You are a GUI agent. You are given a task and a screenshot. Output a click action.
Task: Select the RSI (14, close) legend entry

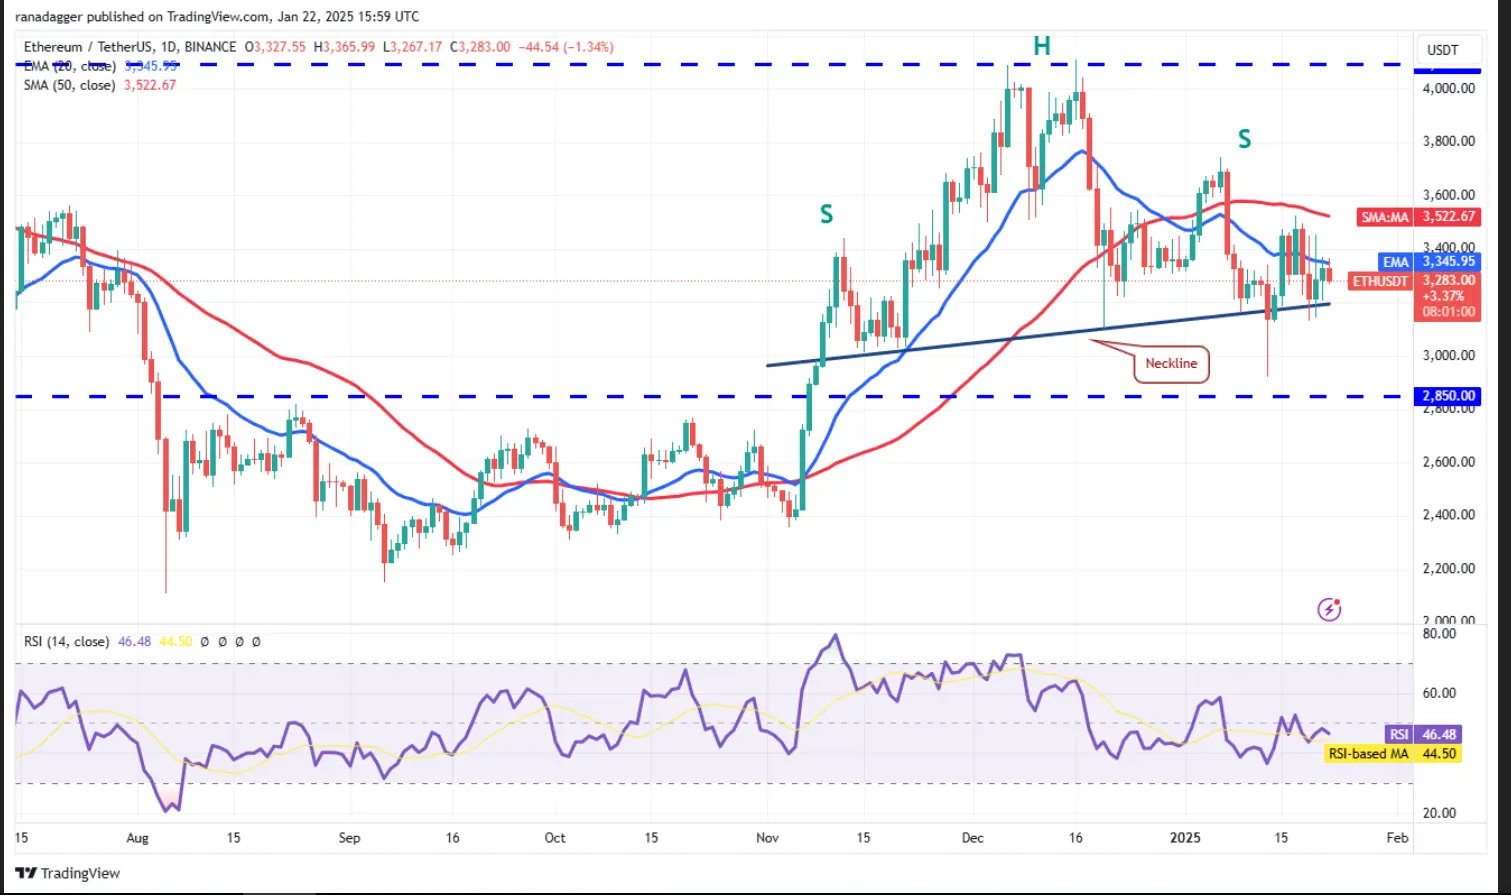(66, 641)
